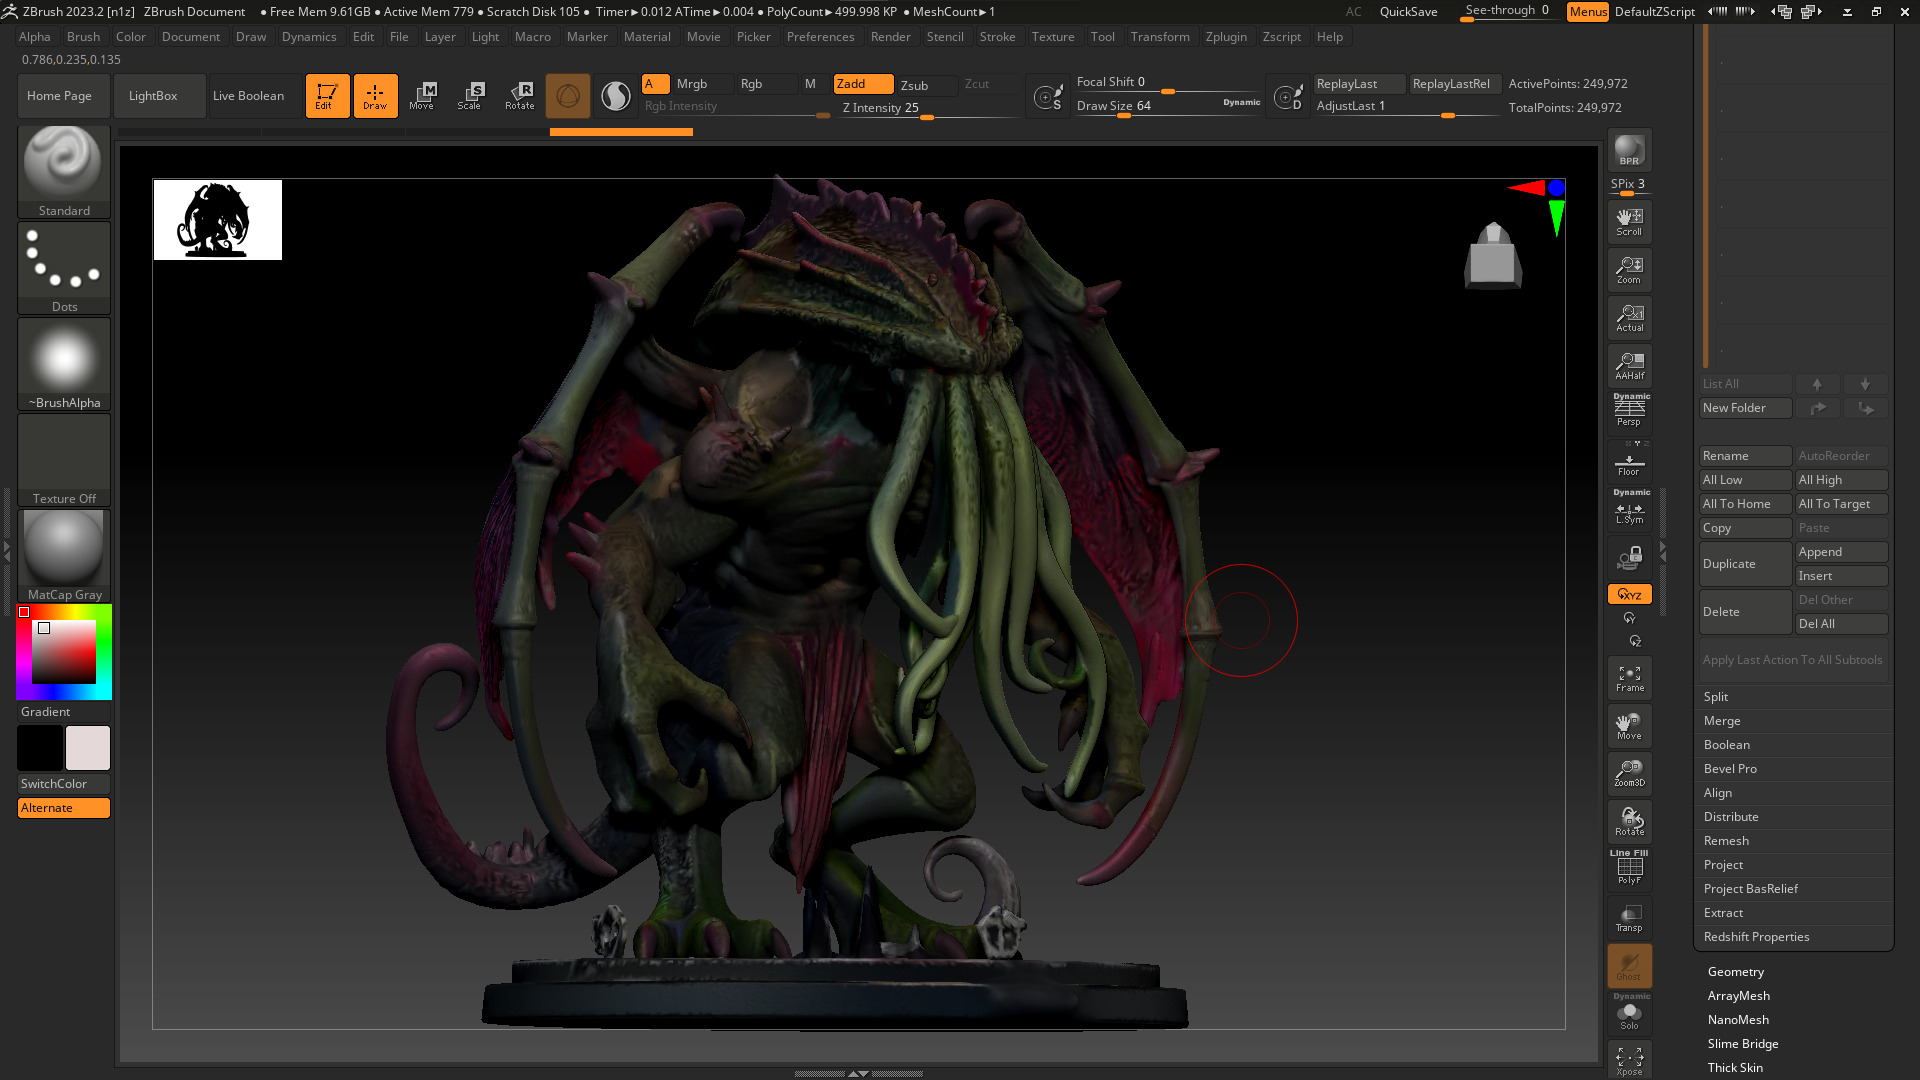Select the Move gizmo tool
Image resolution: width=1920 pixels, height=1080 pixels.
(422, 96)
